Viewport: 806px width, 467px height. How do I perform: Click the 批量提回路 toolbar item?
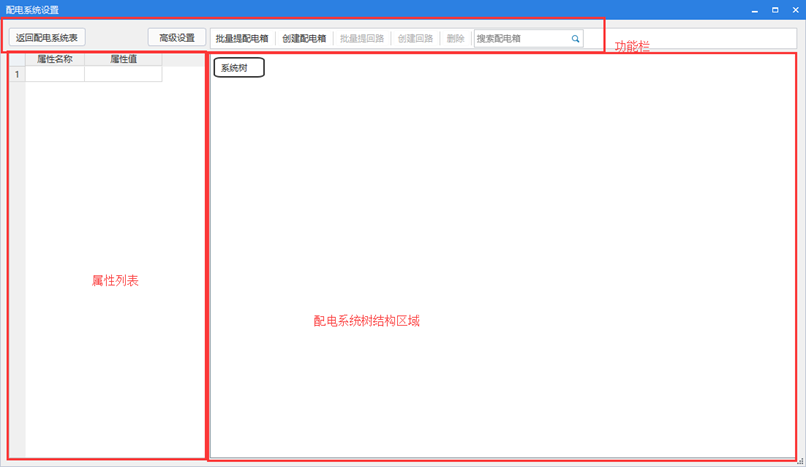(x=362, y=39)
